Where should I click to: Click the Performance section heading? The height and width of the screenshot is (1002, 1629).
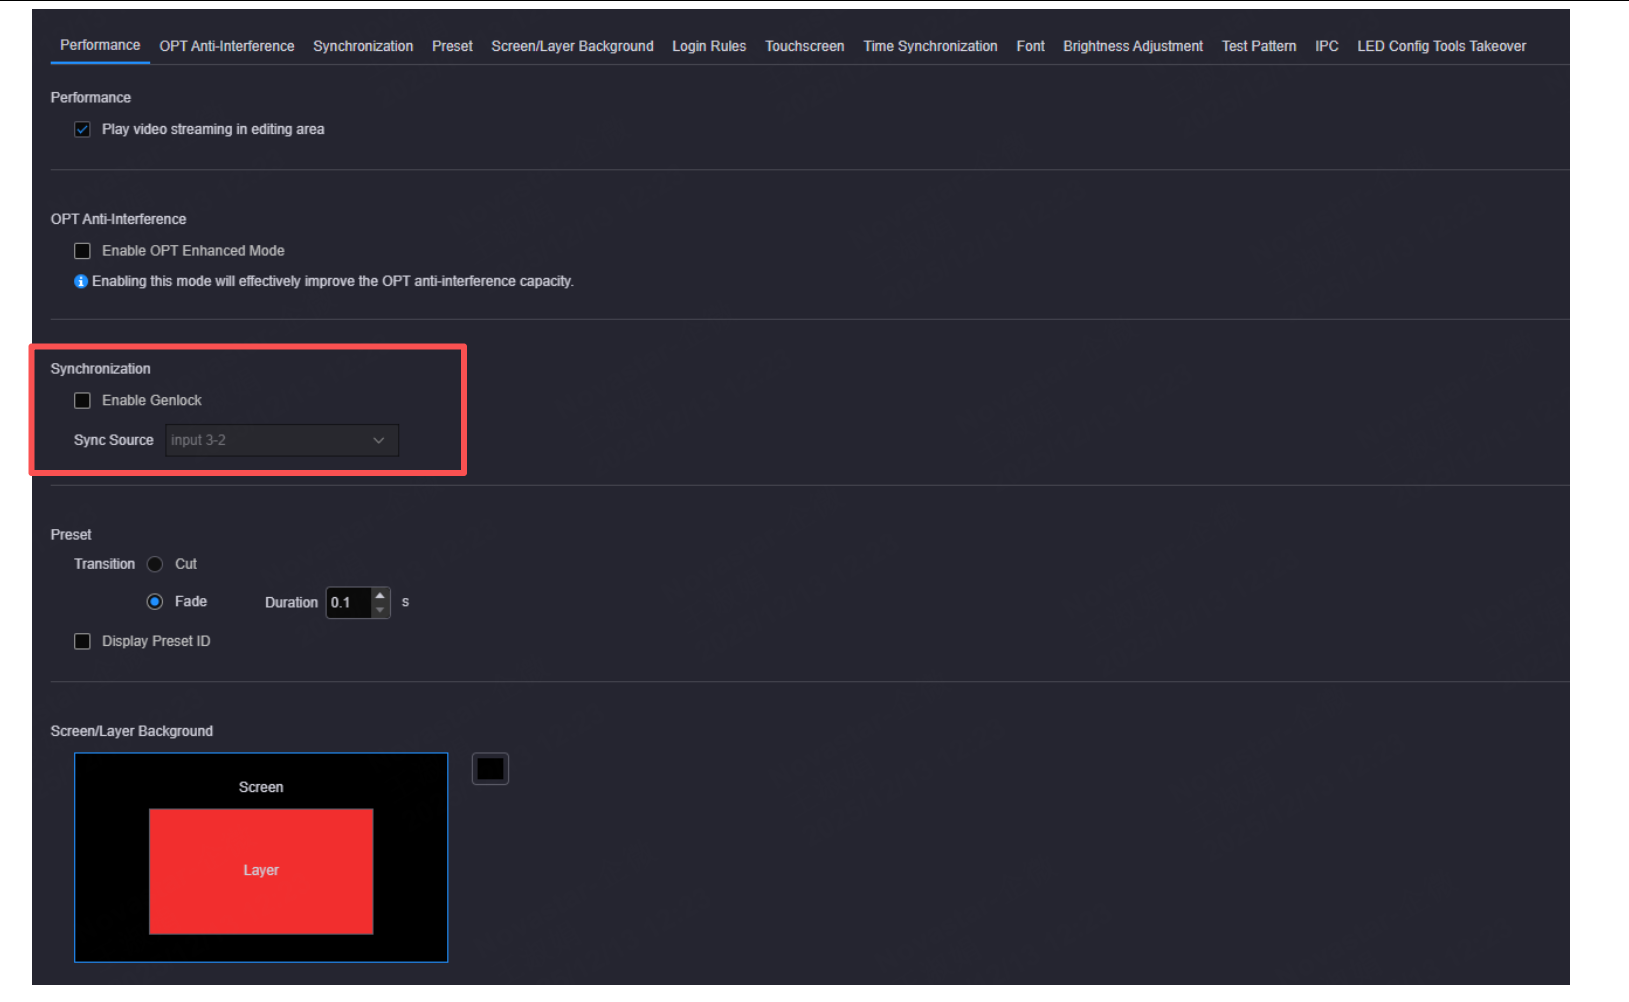click(x=91, y=97)
